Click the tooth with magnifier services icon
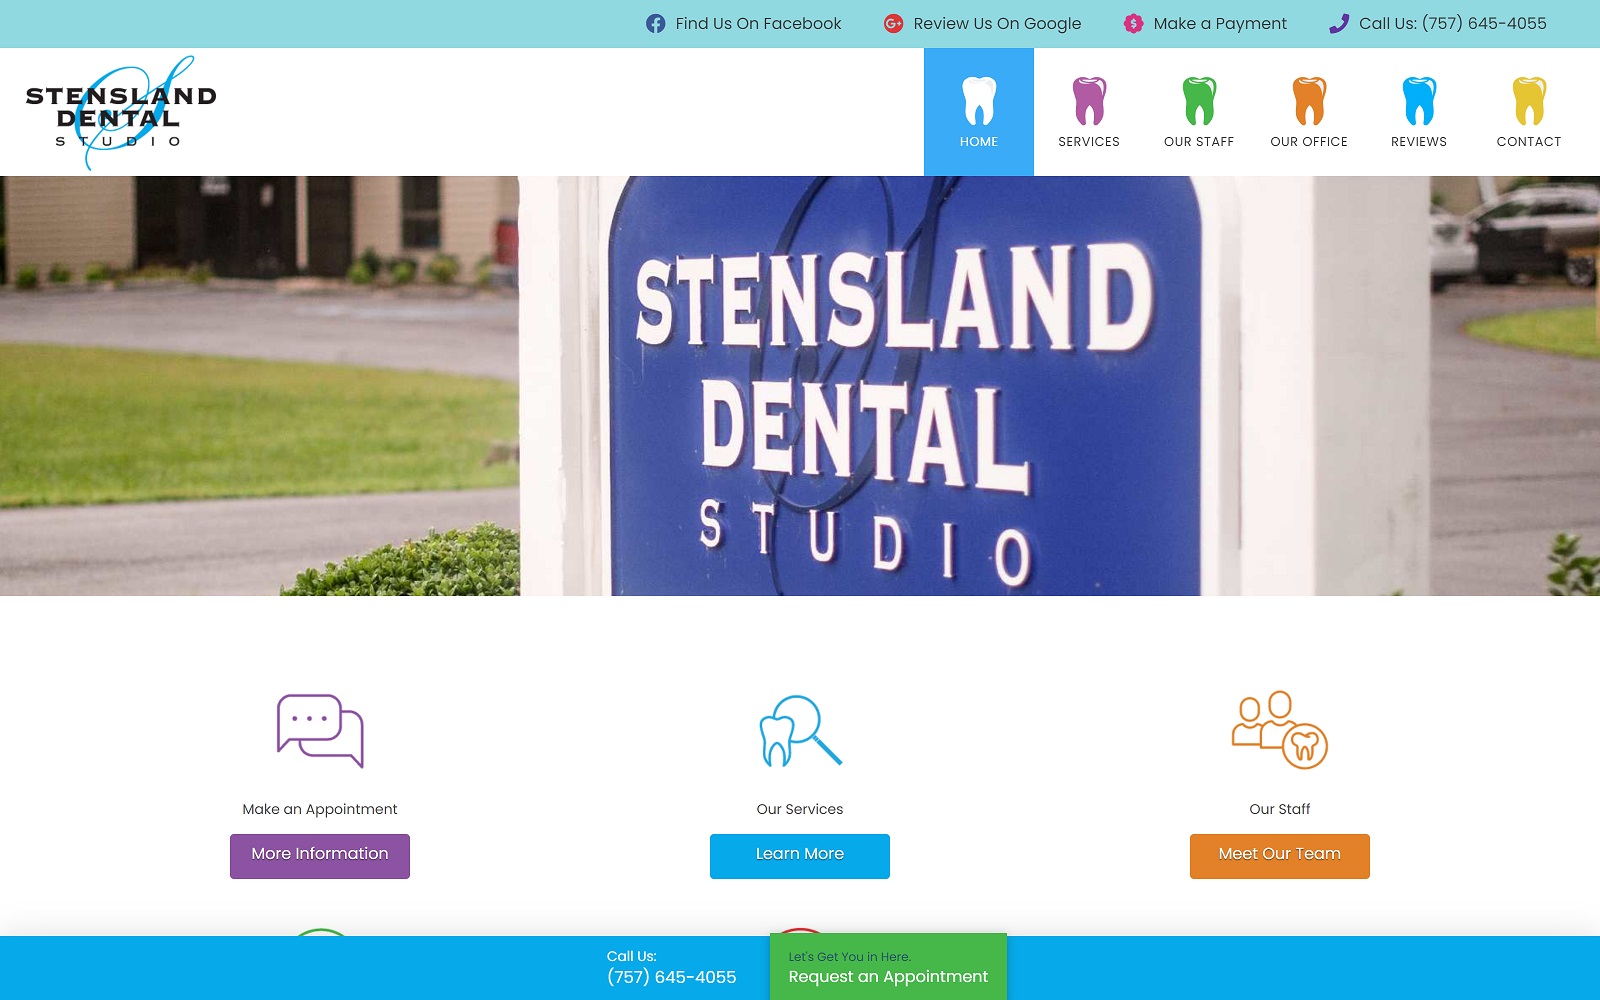Image resolution: width=1600 pixels, height=1000 pixels. 800,731
